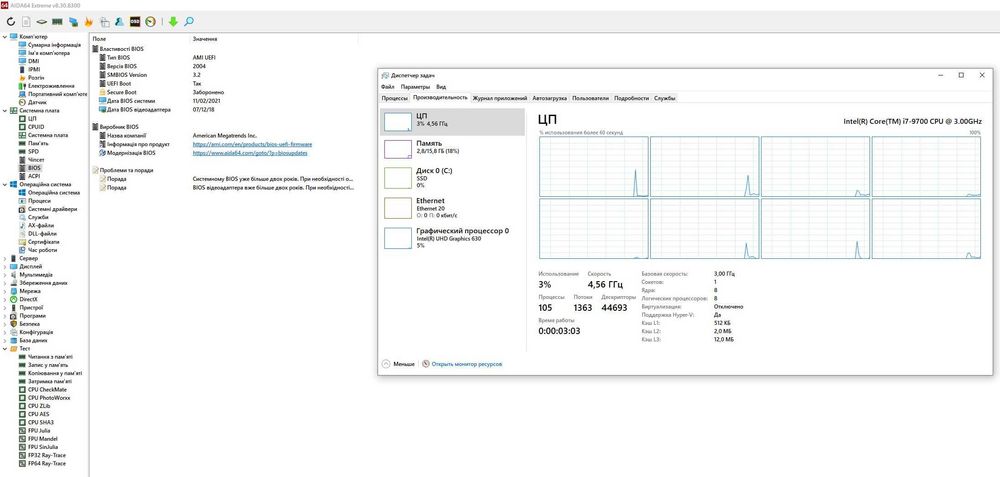The height and width of the screenshot is (477, 1000).
Task: Switch to the Журнал приложений tab
Action: [x=501, y=98]
